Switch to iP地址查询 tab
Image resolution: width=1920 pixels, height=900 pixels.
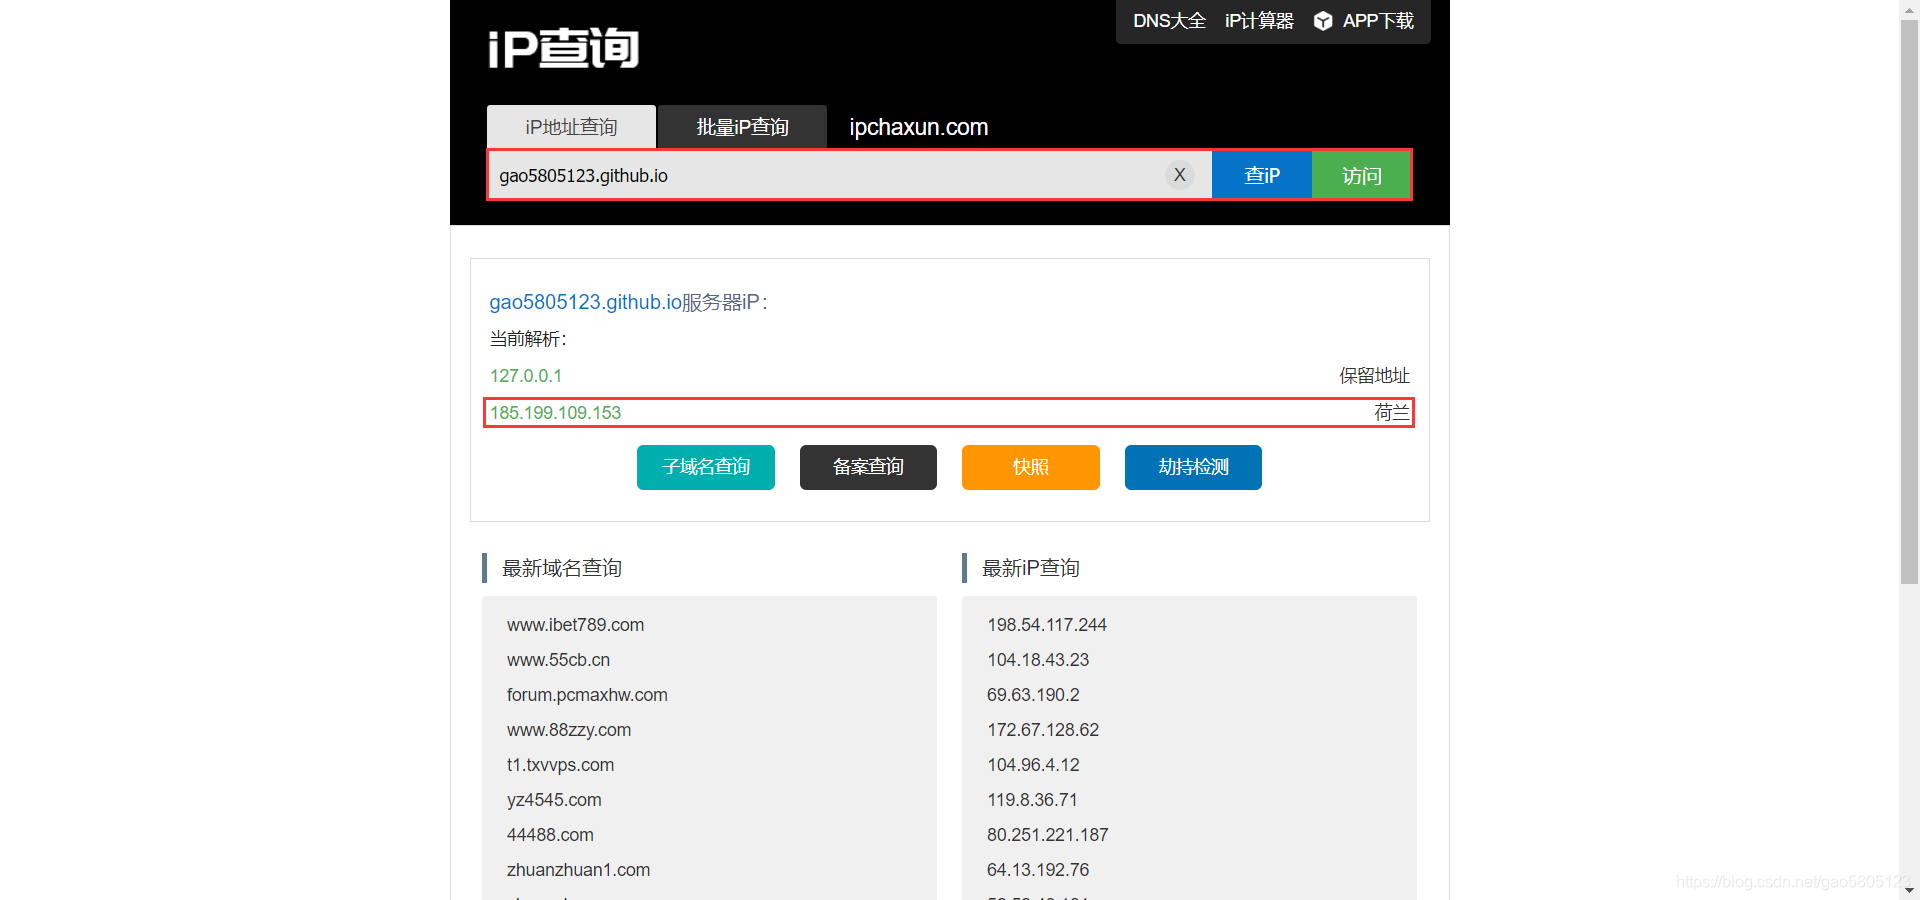point(571,127)
